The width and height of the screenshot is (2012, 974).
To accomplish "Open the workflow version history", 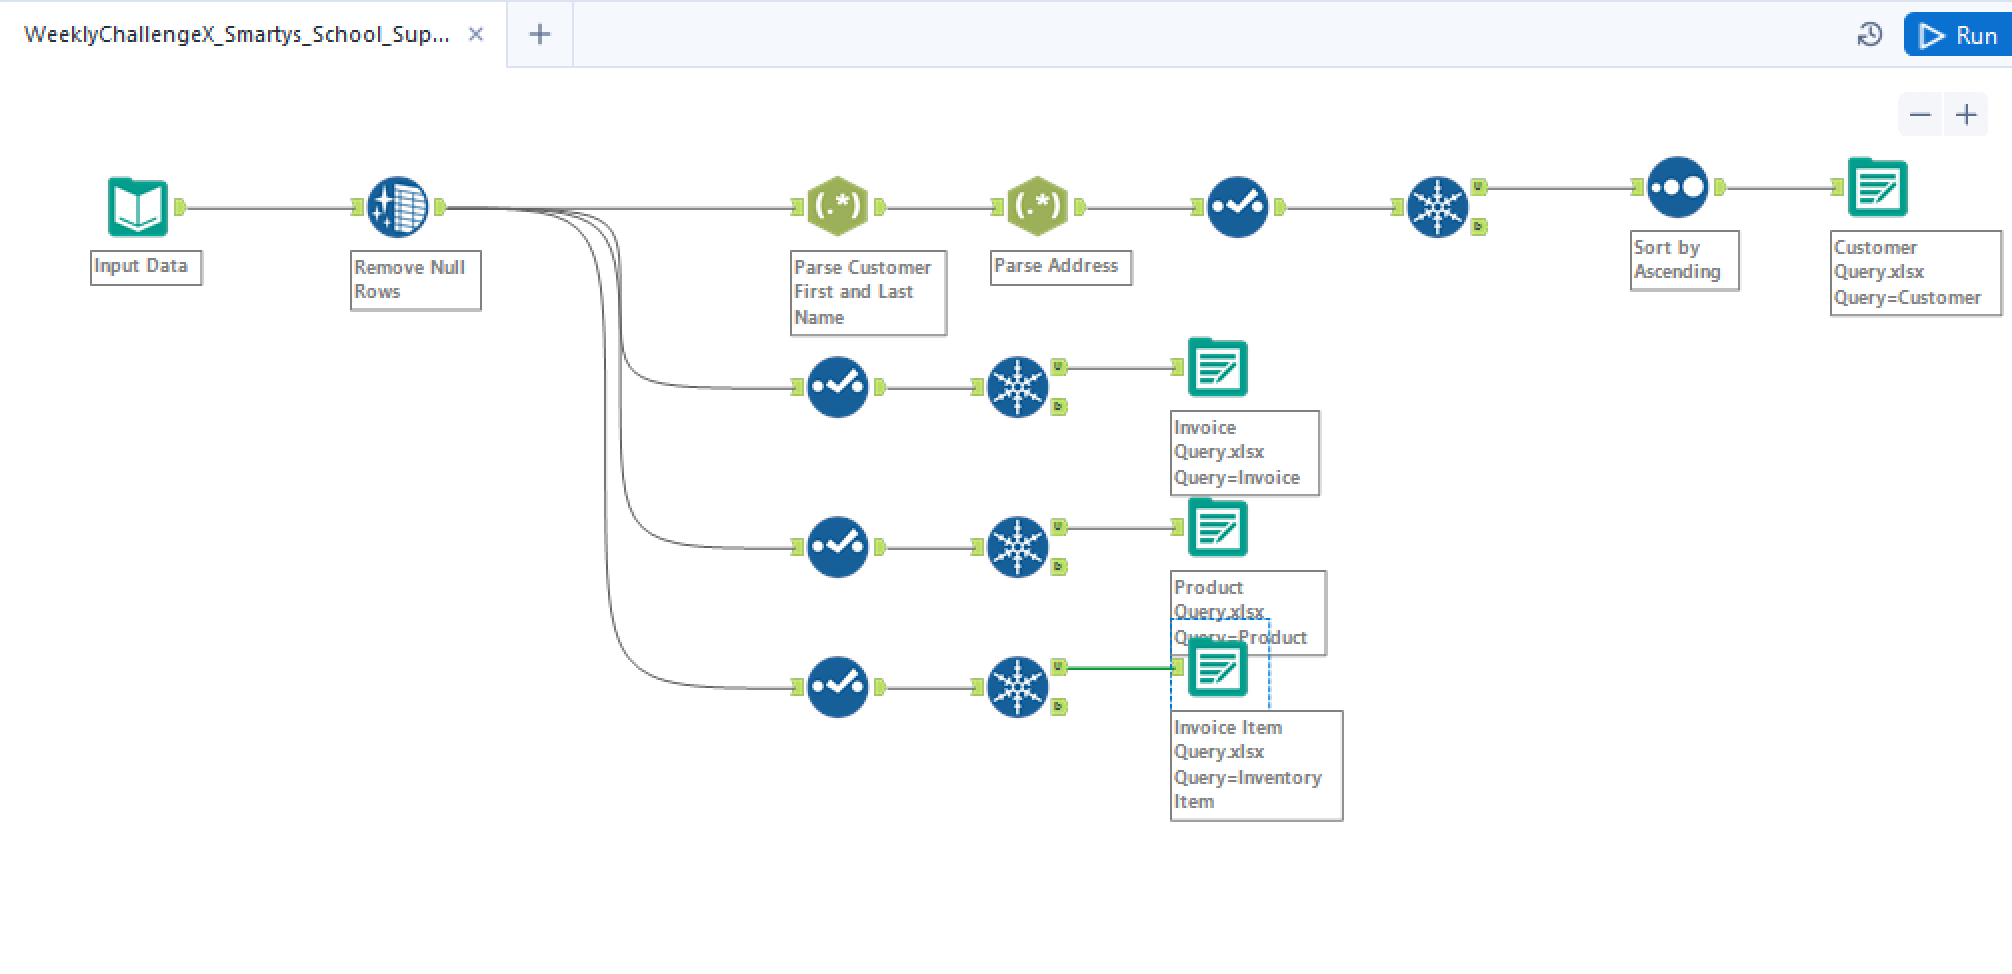I will click(x=1869, y=35).
